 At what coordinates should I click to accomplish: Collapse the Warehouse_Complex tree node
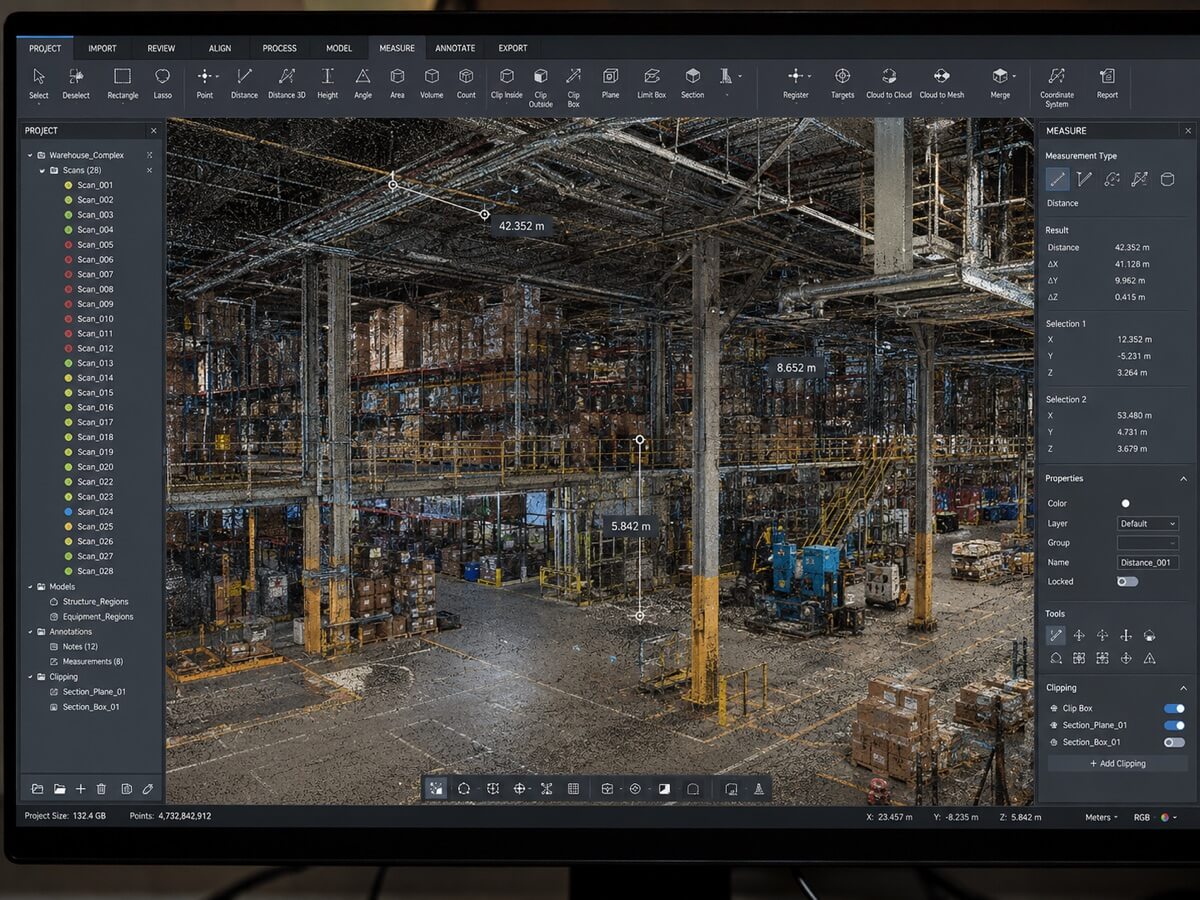30,155
